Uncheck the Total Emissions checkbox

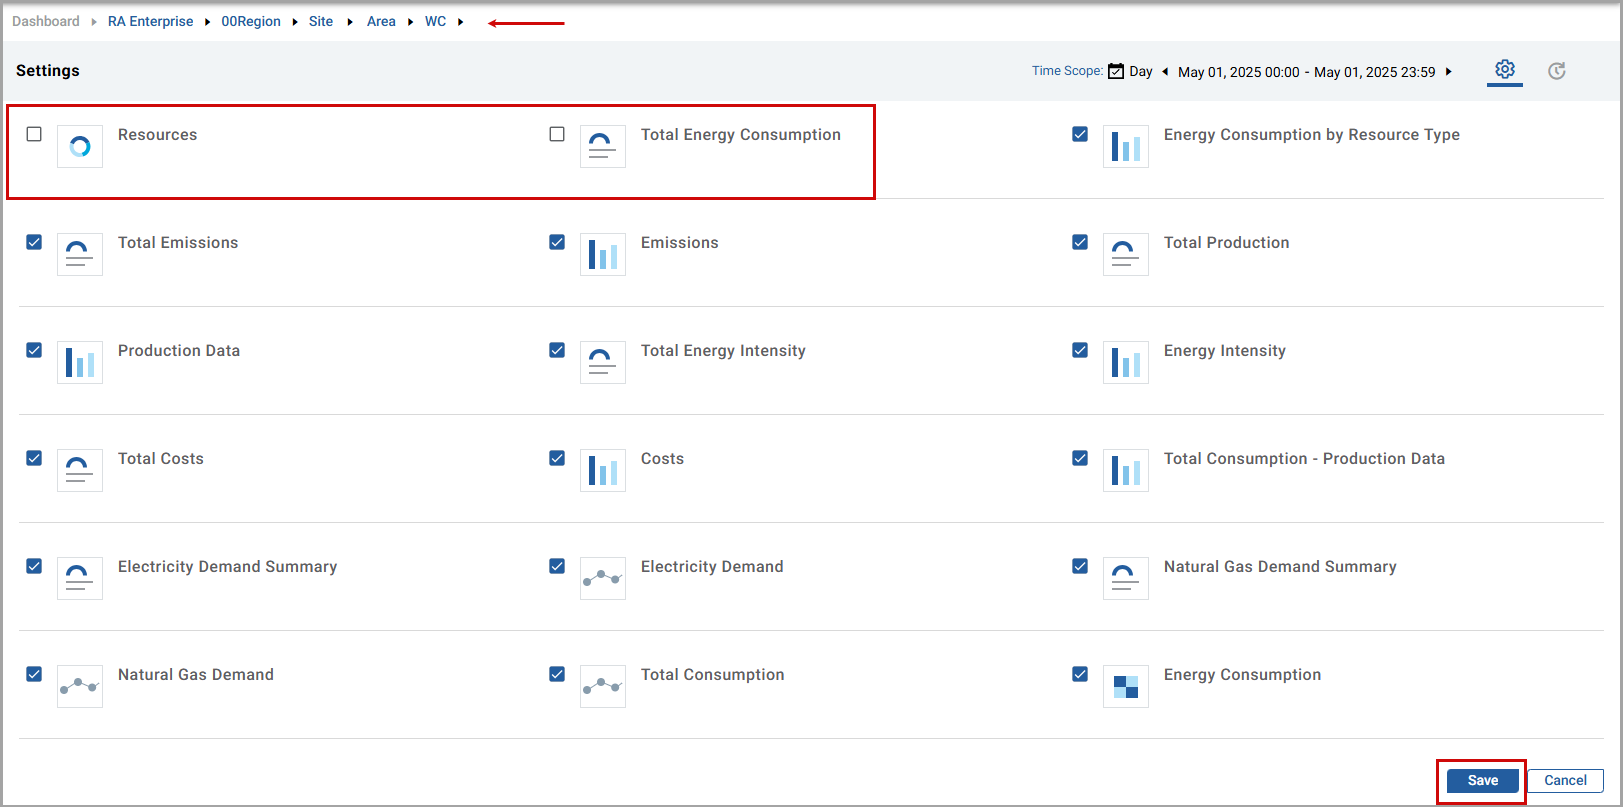tap(34, 242)
